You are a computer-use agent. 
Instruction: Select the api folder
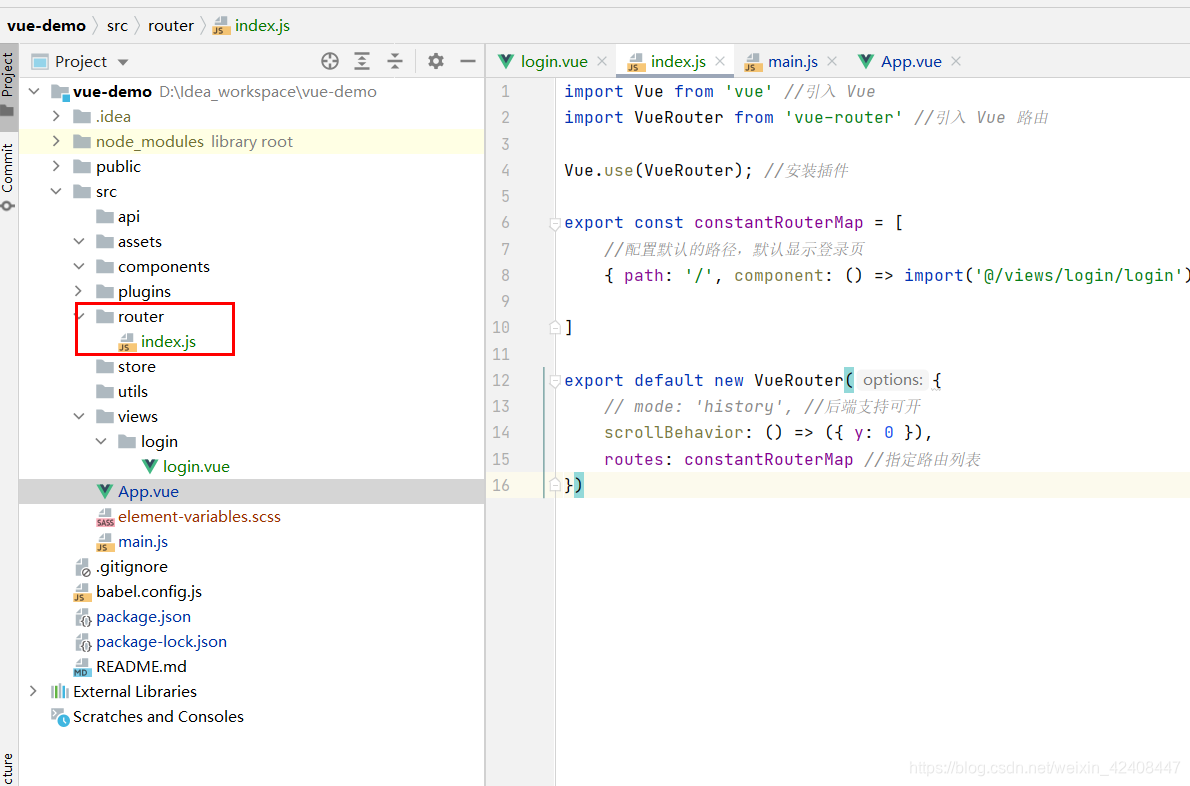[x=128, y=217]
